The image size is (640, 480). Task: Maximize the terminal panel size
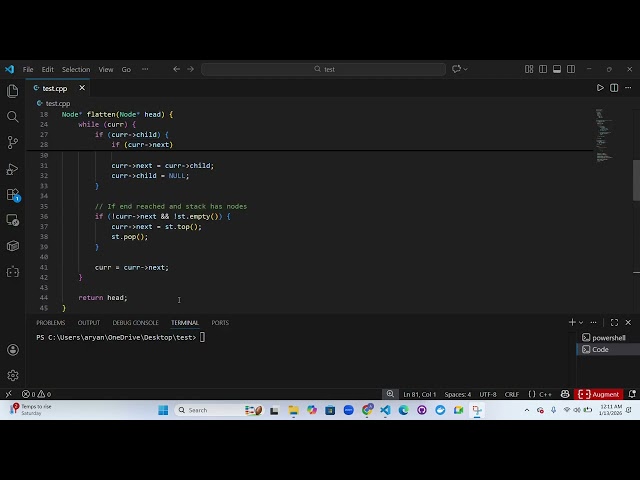coord(614,322)
